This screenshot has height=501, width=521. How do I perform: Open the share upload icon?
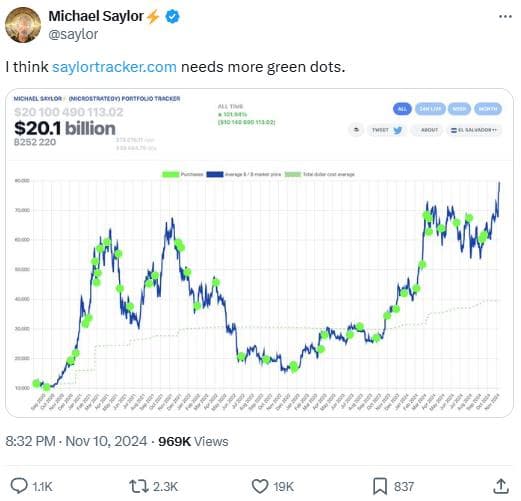click(501, 486)
